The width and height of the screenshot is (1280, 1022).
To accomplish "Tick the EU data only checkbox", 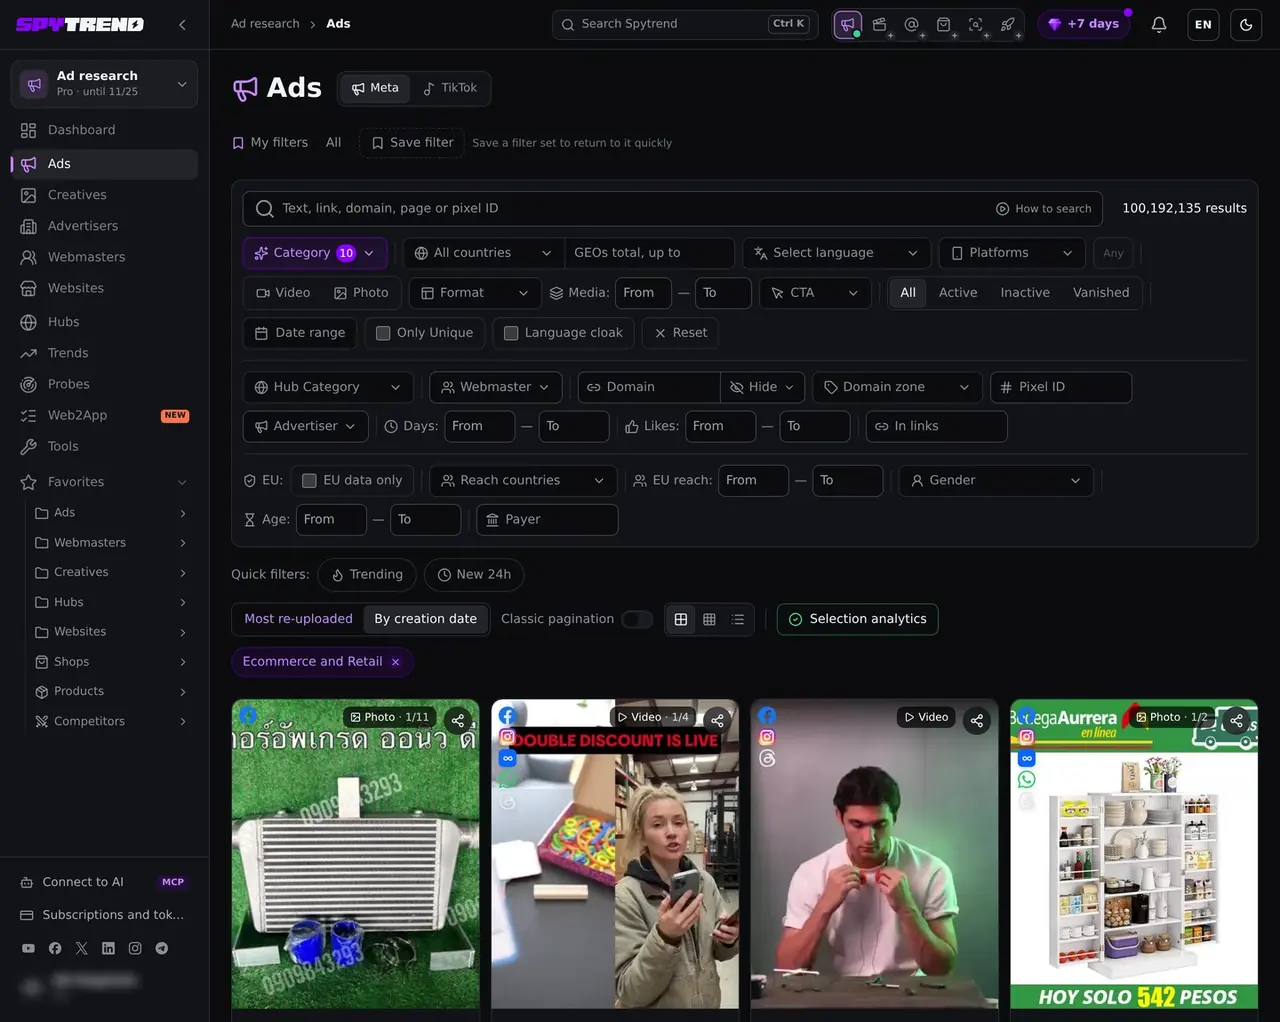I will coord(310,480).
